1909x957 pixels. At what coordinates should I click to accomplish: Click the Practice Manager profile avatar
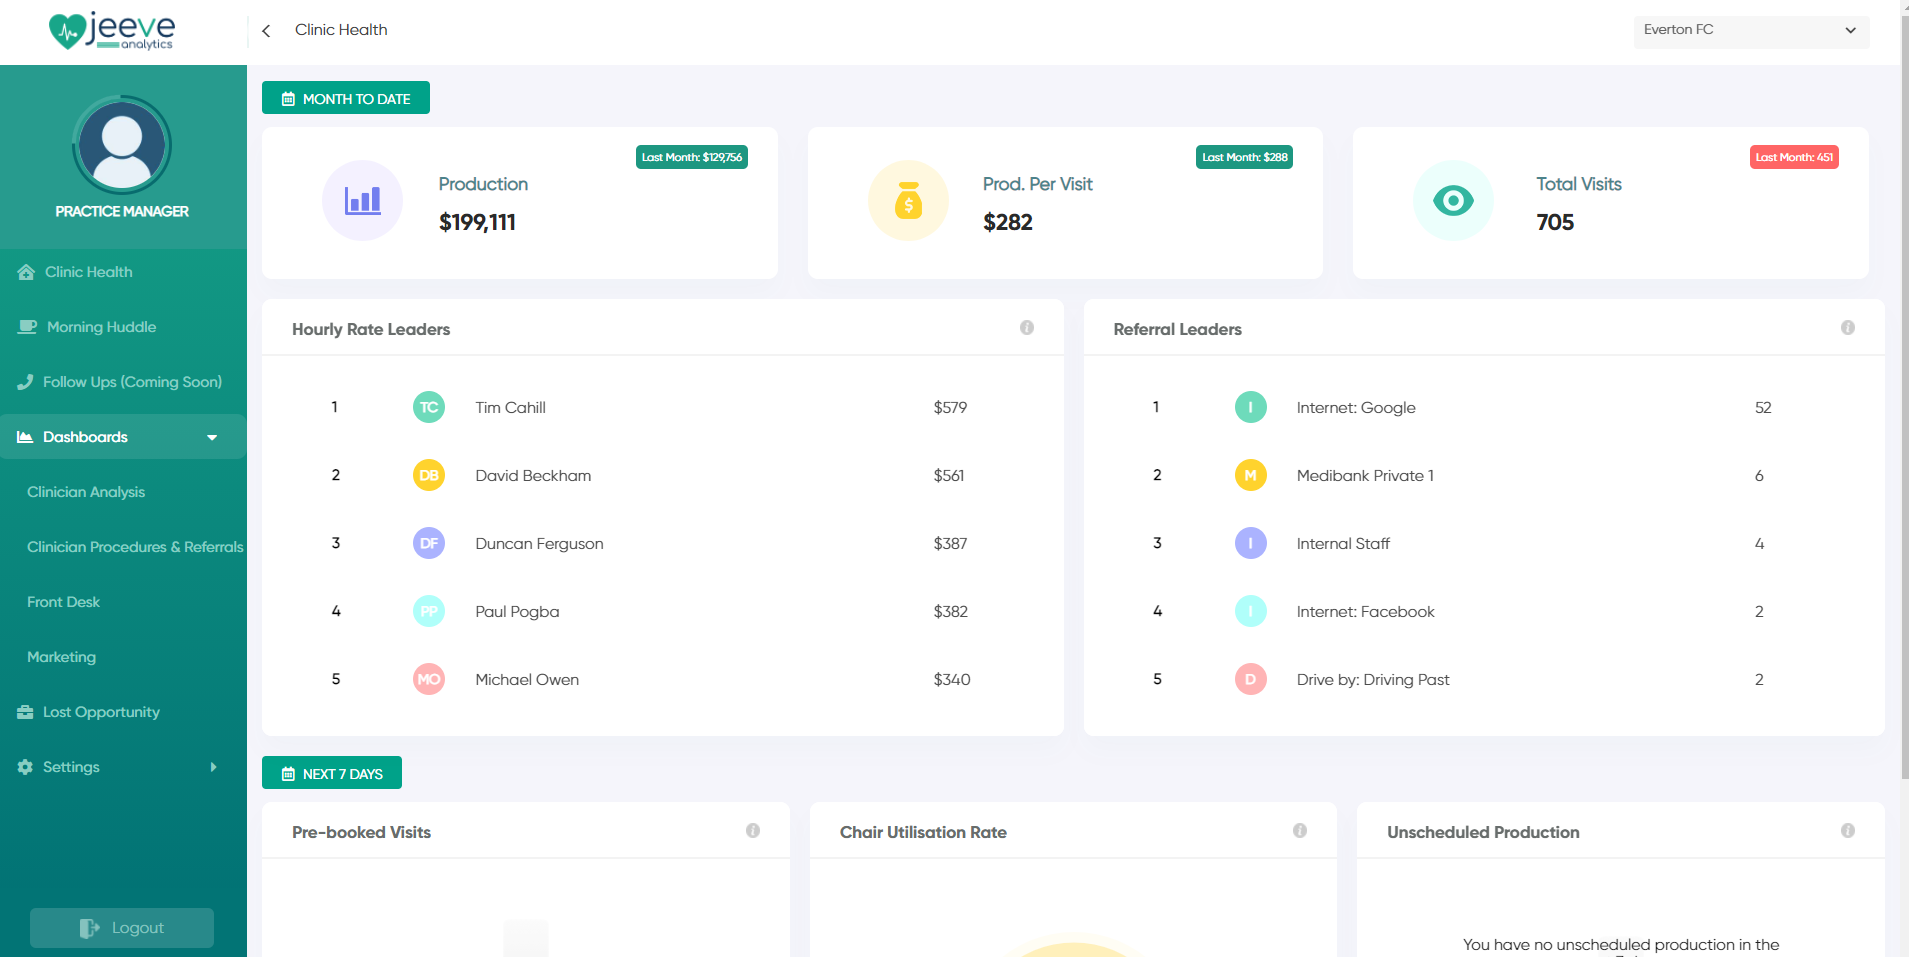(122, 145)
